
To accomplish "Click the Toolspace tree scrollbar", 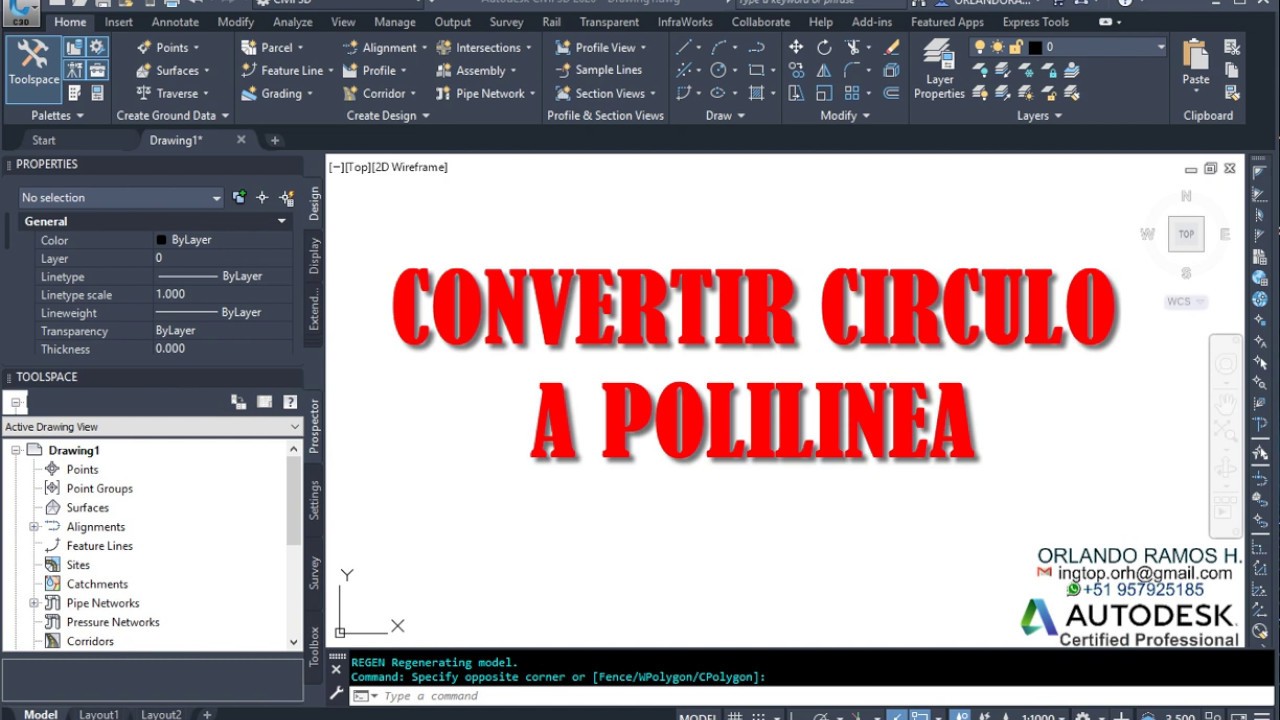I will point(294,500).
